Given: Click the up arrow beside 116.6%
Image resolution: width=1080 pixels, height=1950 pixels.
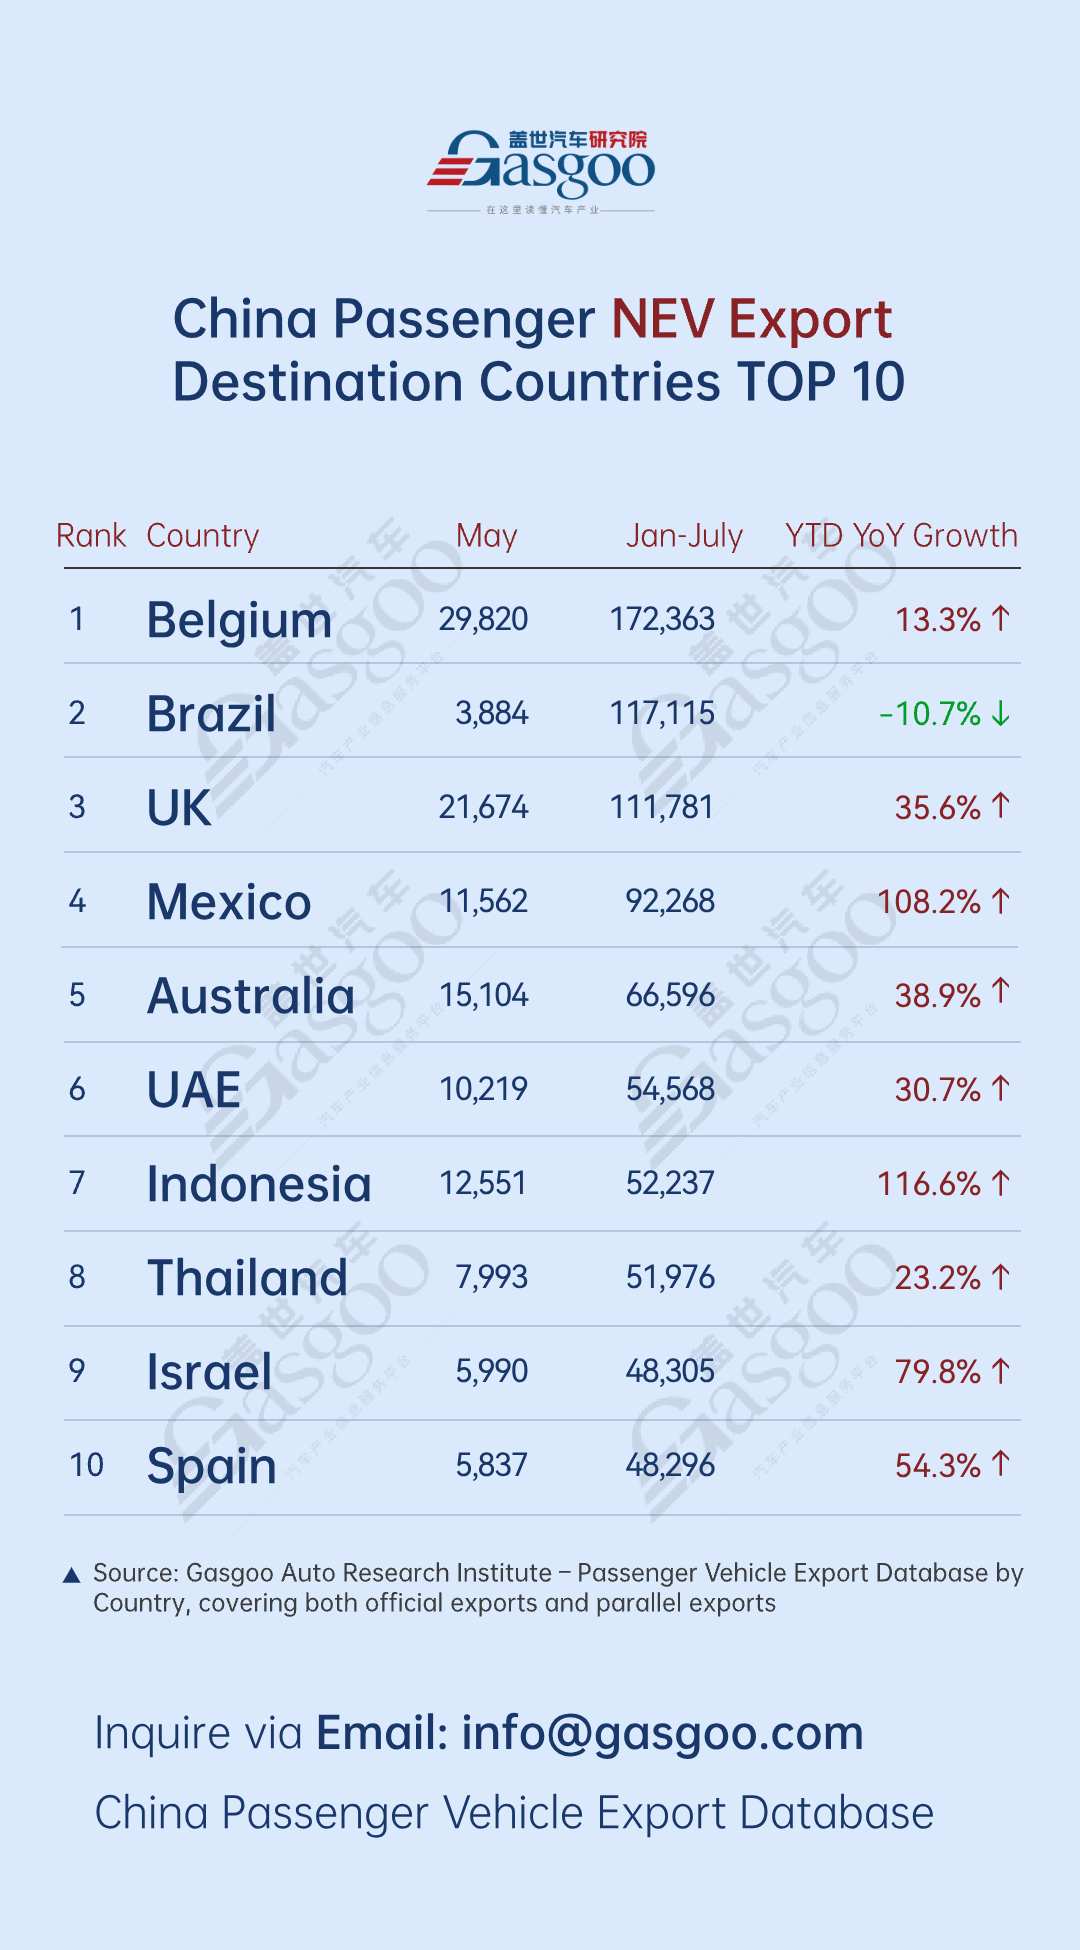Looking at the screenshot, I should (x=1001, y=1184).
